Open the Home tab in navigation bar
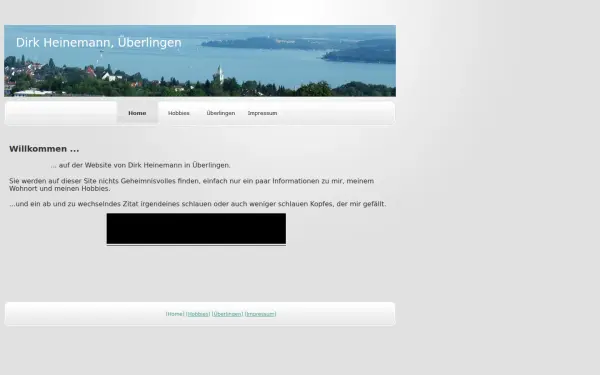 point(137,113)
